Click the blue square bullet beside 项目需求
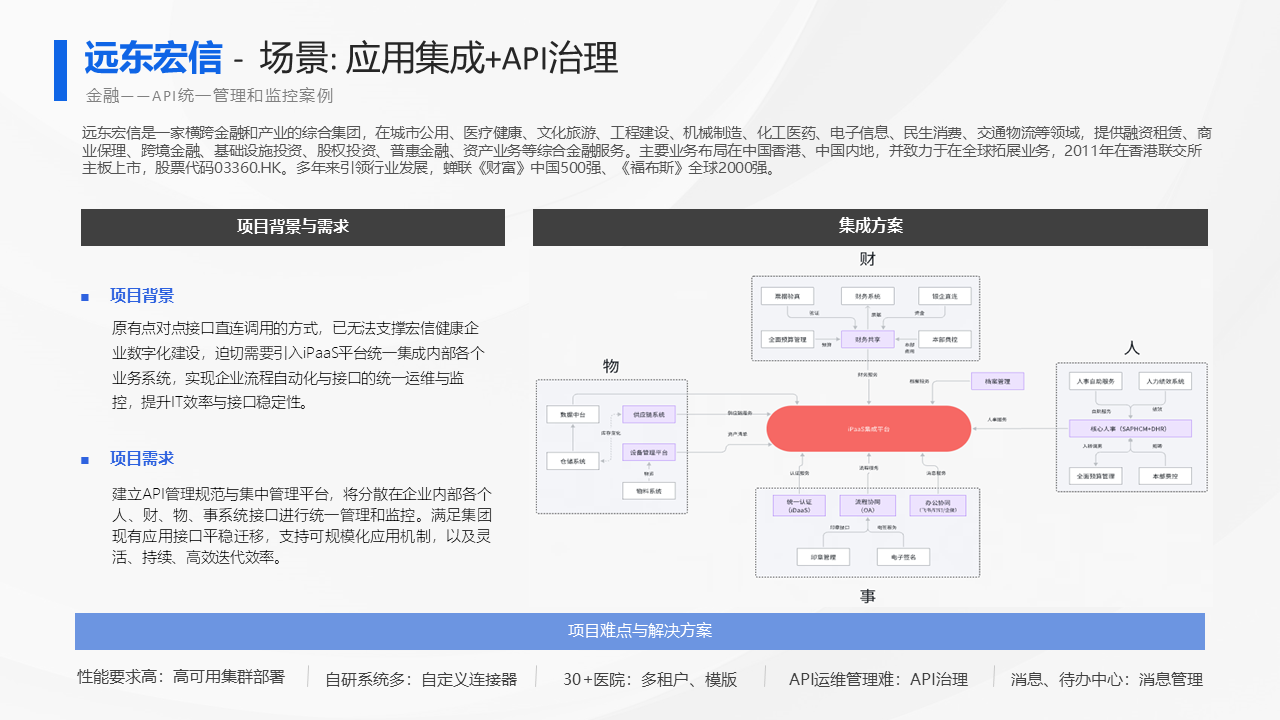This screenshot has height=720, width=1280. 85,460
